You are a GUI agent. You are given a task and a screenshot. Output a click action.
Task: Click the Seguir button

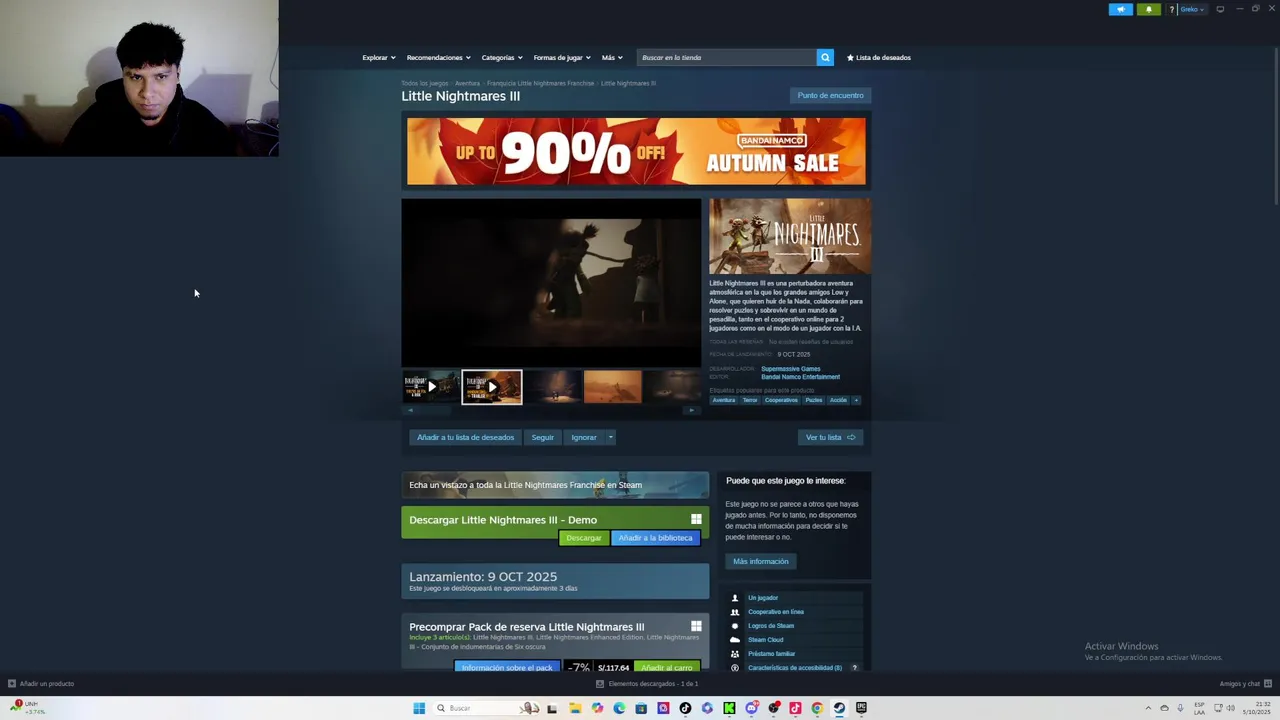pos(542,437)
